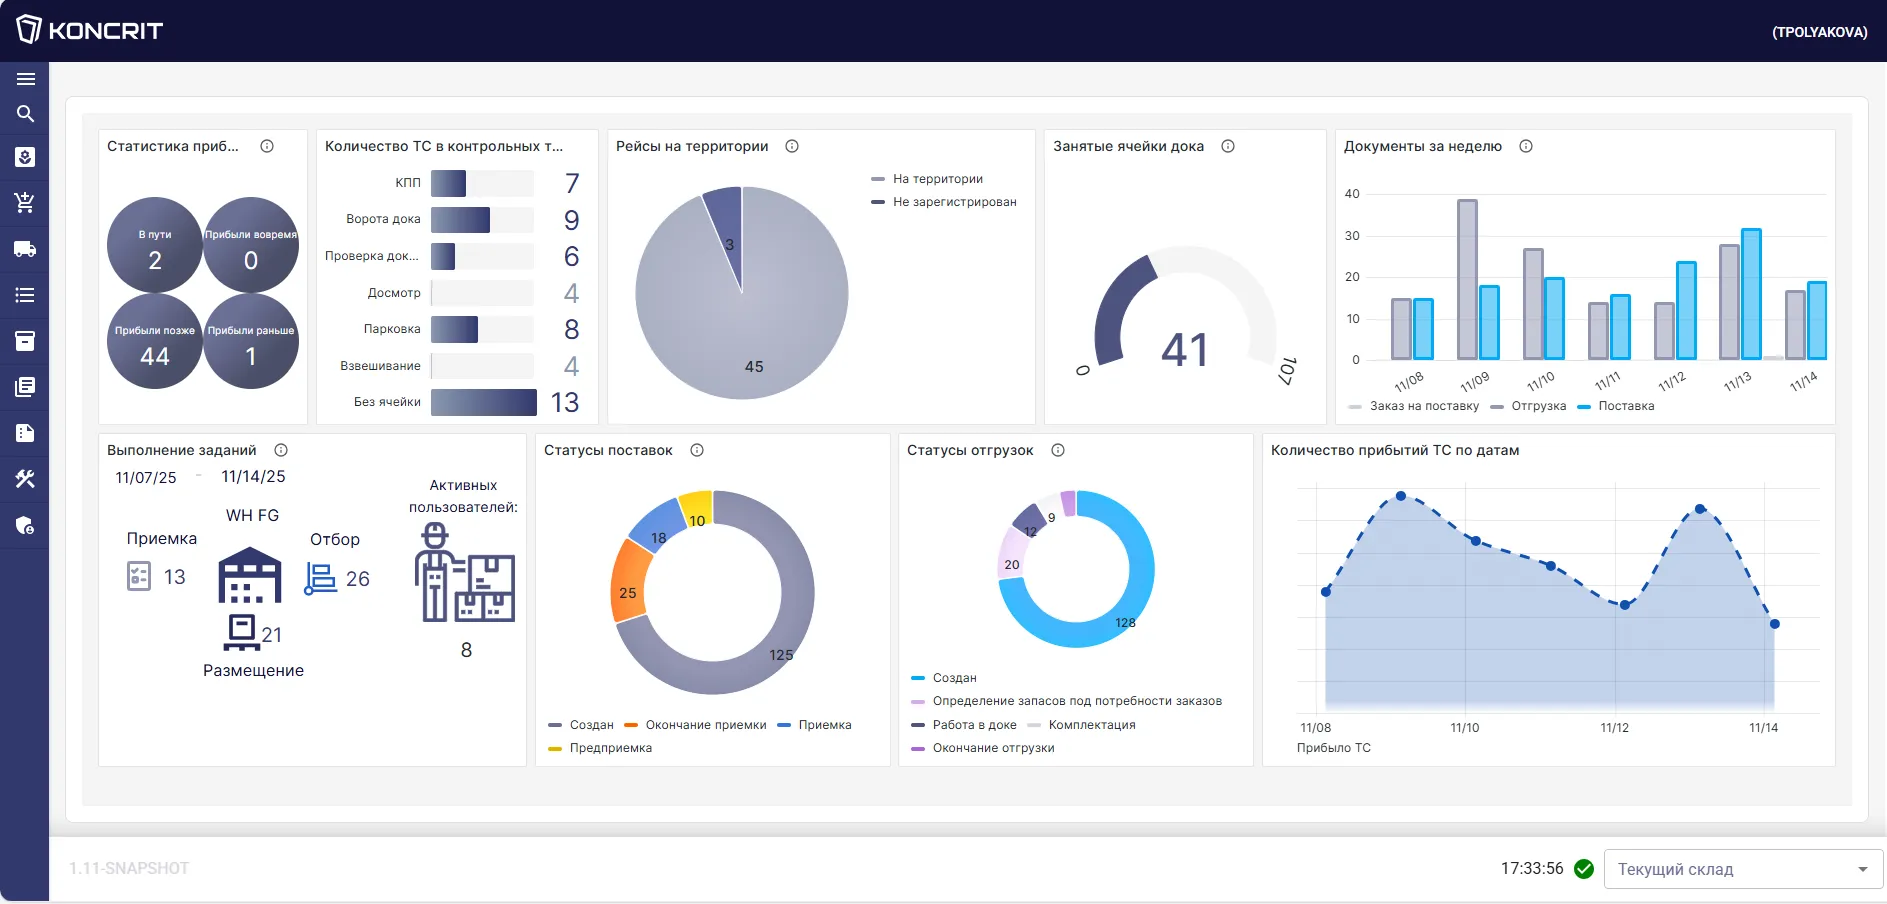
Task: Click the TPOLYAKOVA user name
Action: pos(1819,32)
